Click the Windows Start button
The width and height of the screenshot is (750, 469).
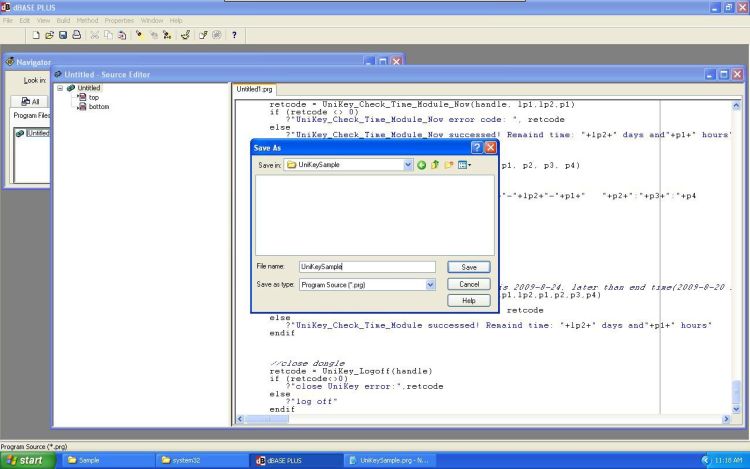click(28, 460)
